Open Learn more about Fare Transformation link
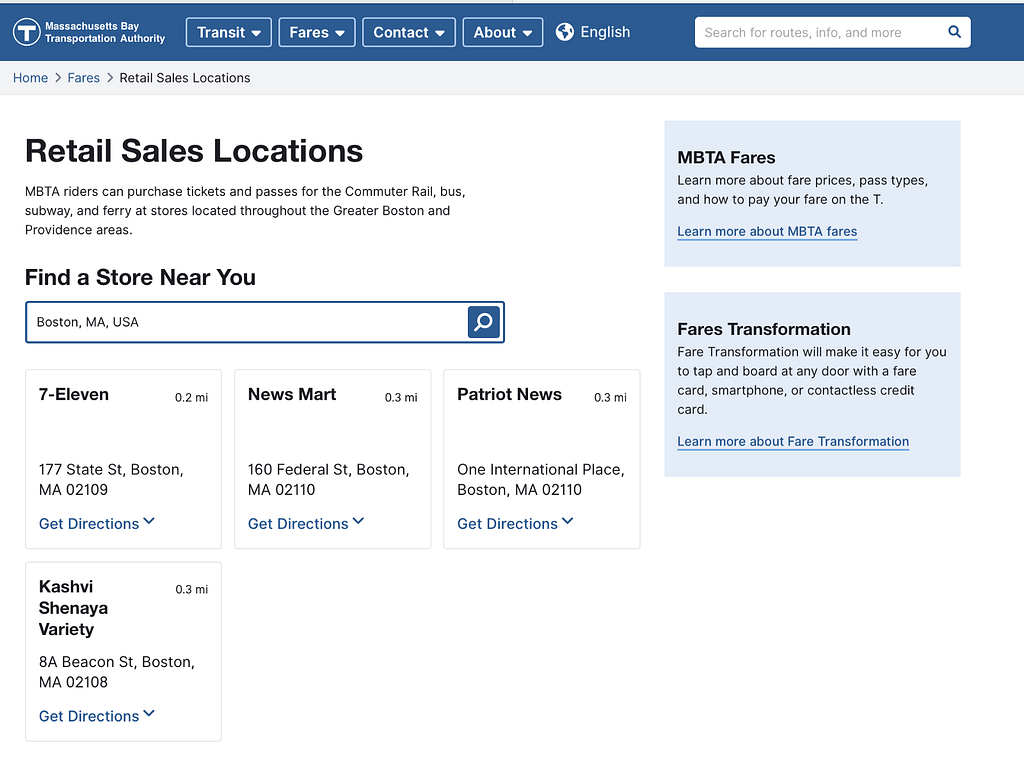Image resolution: width=1024 pixels, height=769 pixels. pos(793,441)
